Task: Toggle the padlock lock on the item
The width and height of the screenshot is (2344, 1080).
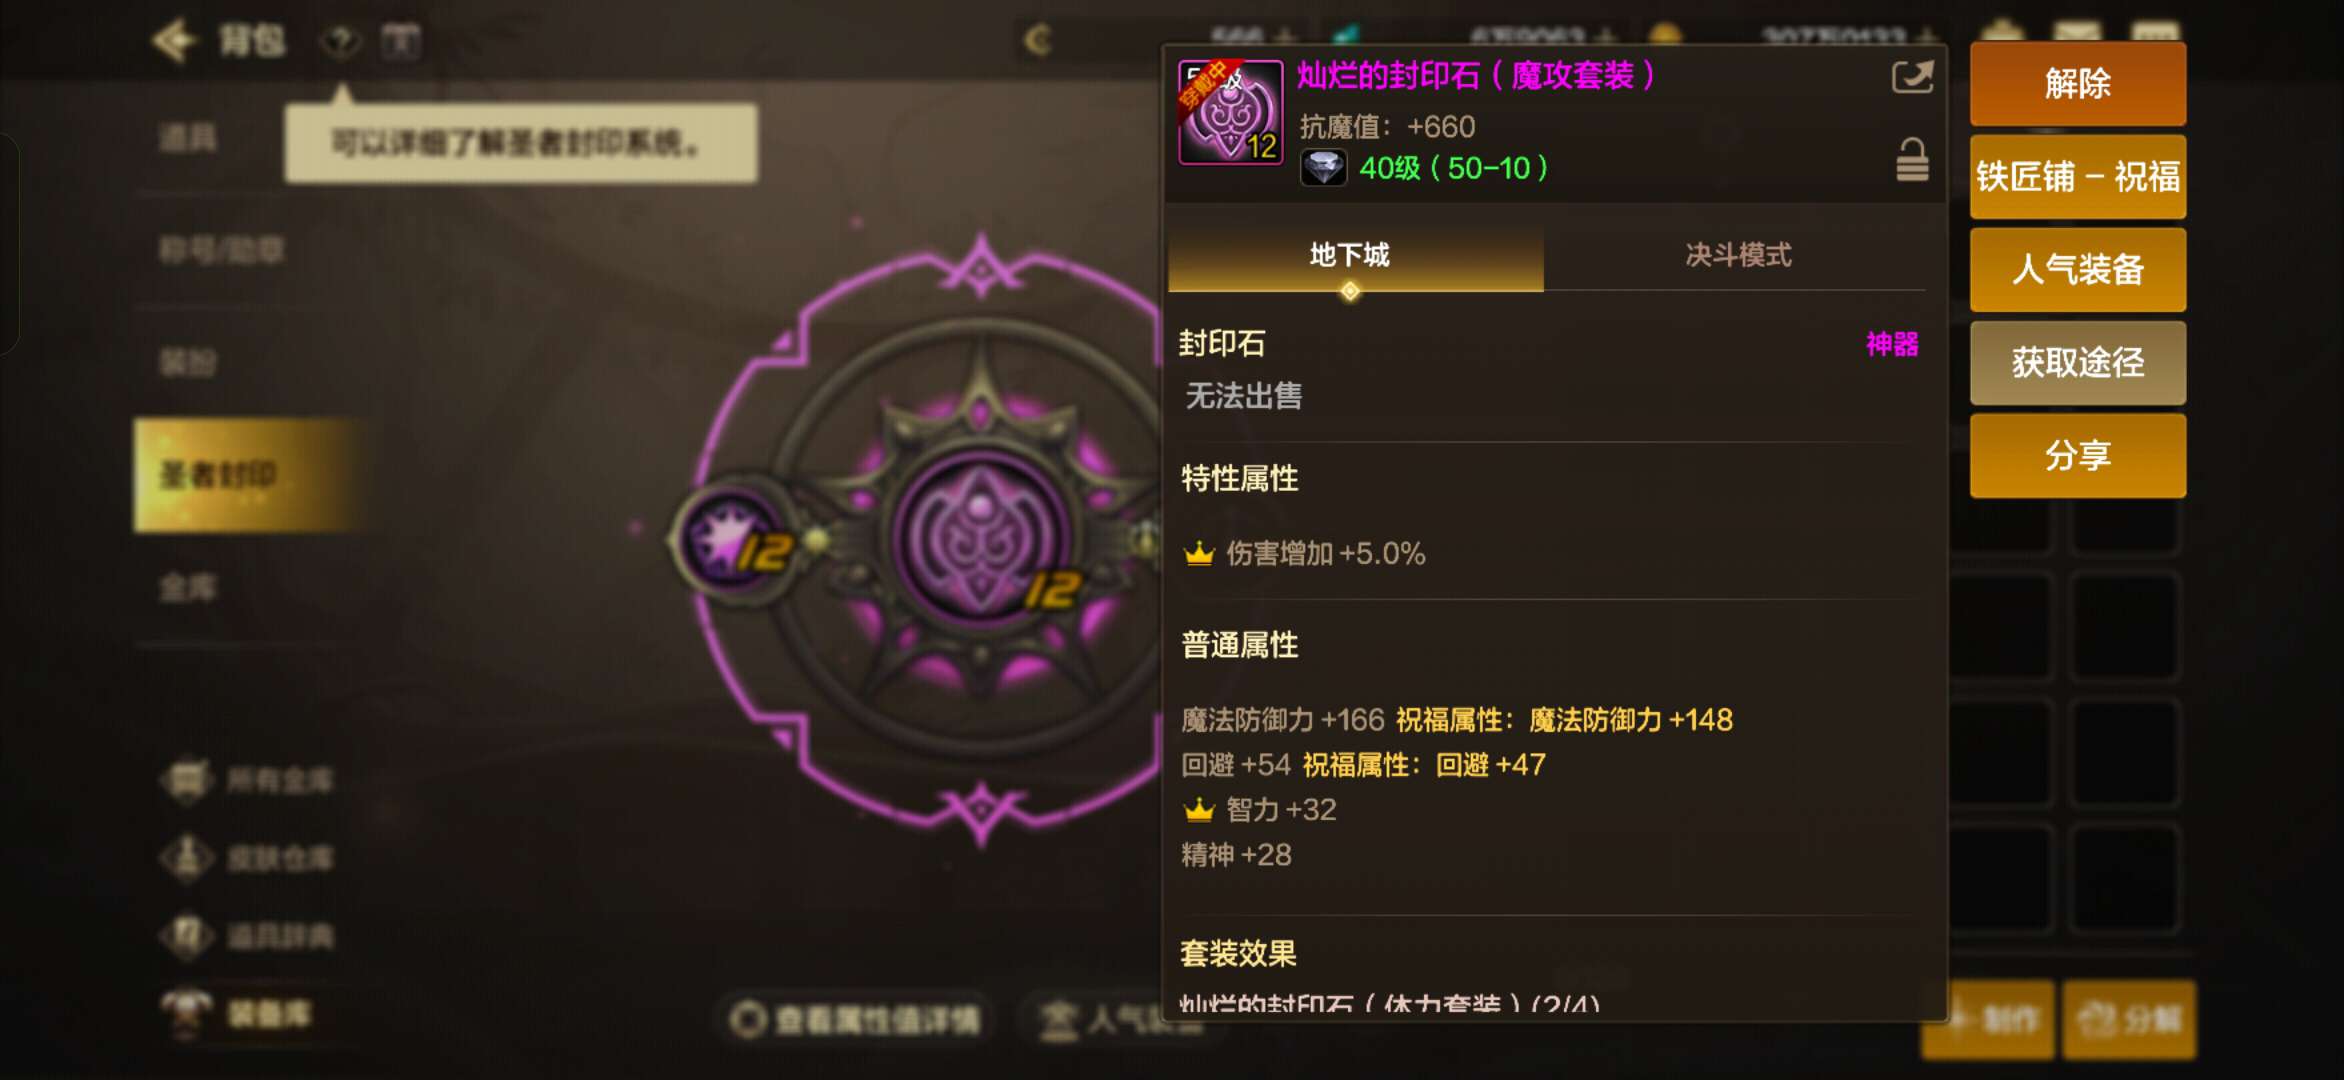Action: click(x=1912, y=160)
